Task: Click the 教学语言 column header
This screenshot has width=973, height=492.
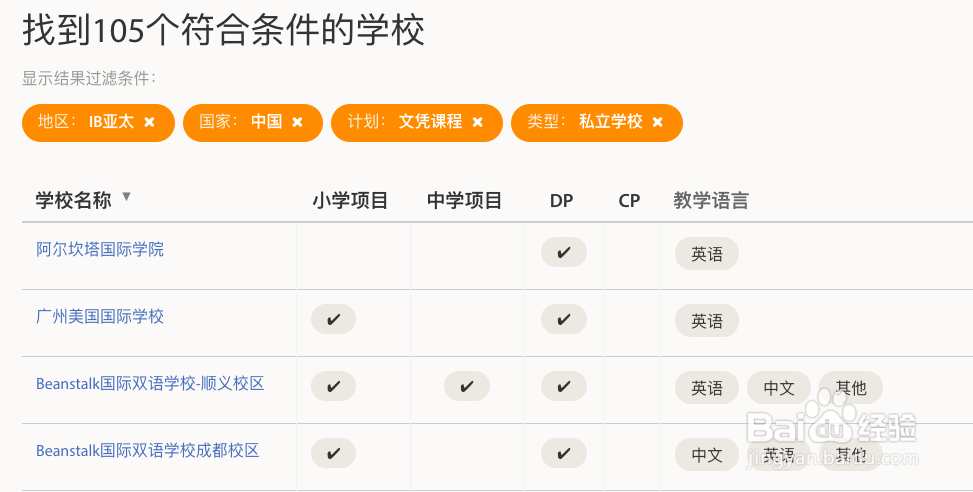Action: [x=711, y=200]
